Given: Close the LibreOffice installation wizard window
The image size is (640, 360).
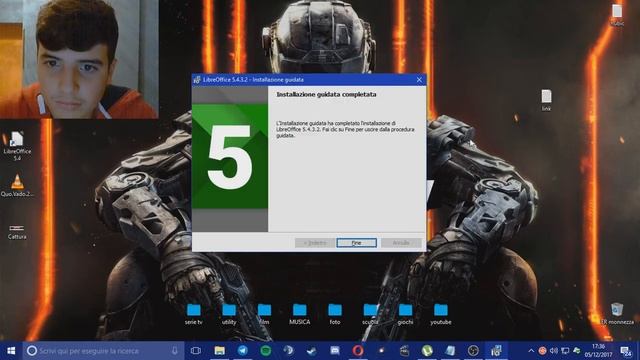Looking at the screenshot, I should tap(419, 80).
